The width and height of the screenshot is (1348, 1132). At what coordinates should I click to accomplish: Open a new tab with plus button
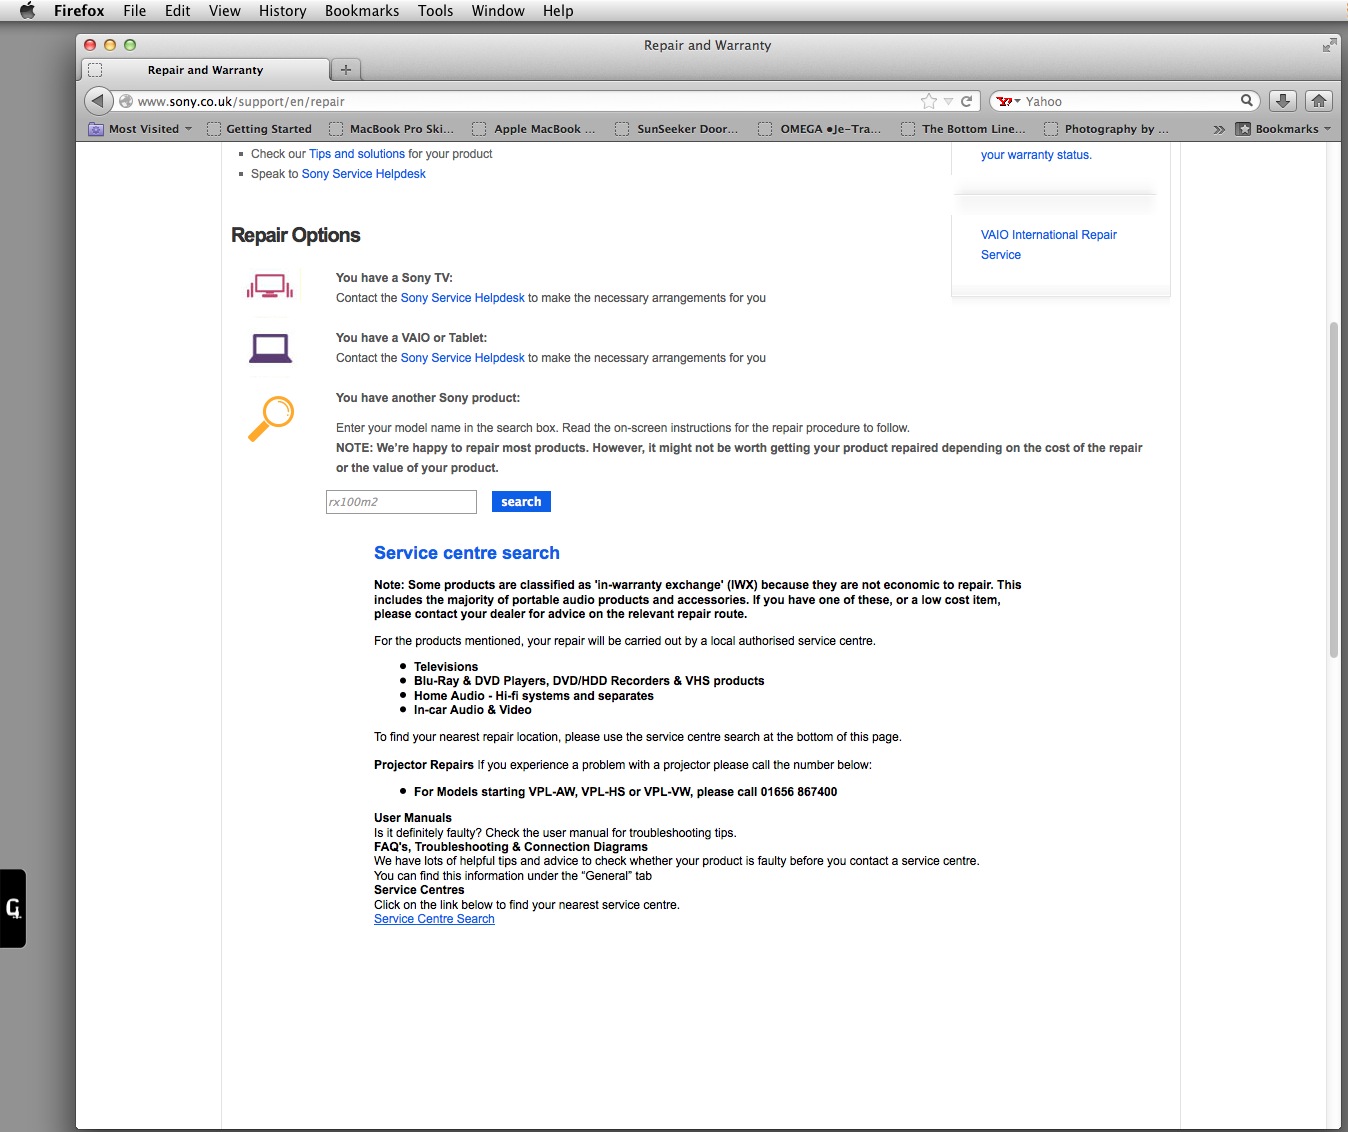[x=346, y=70]
